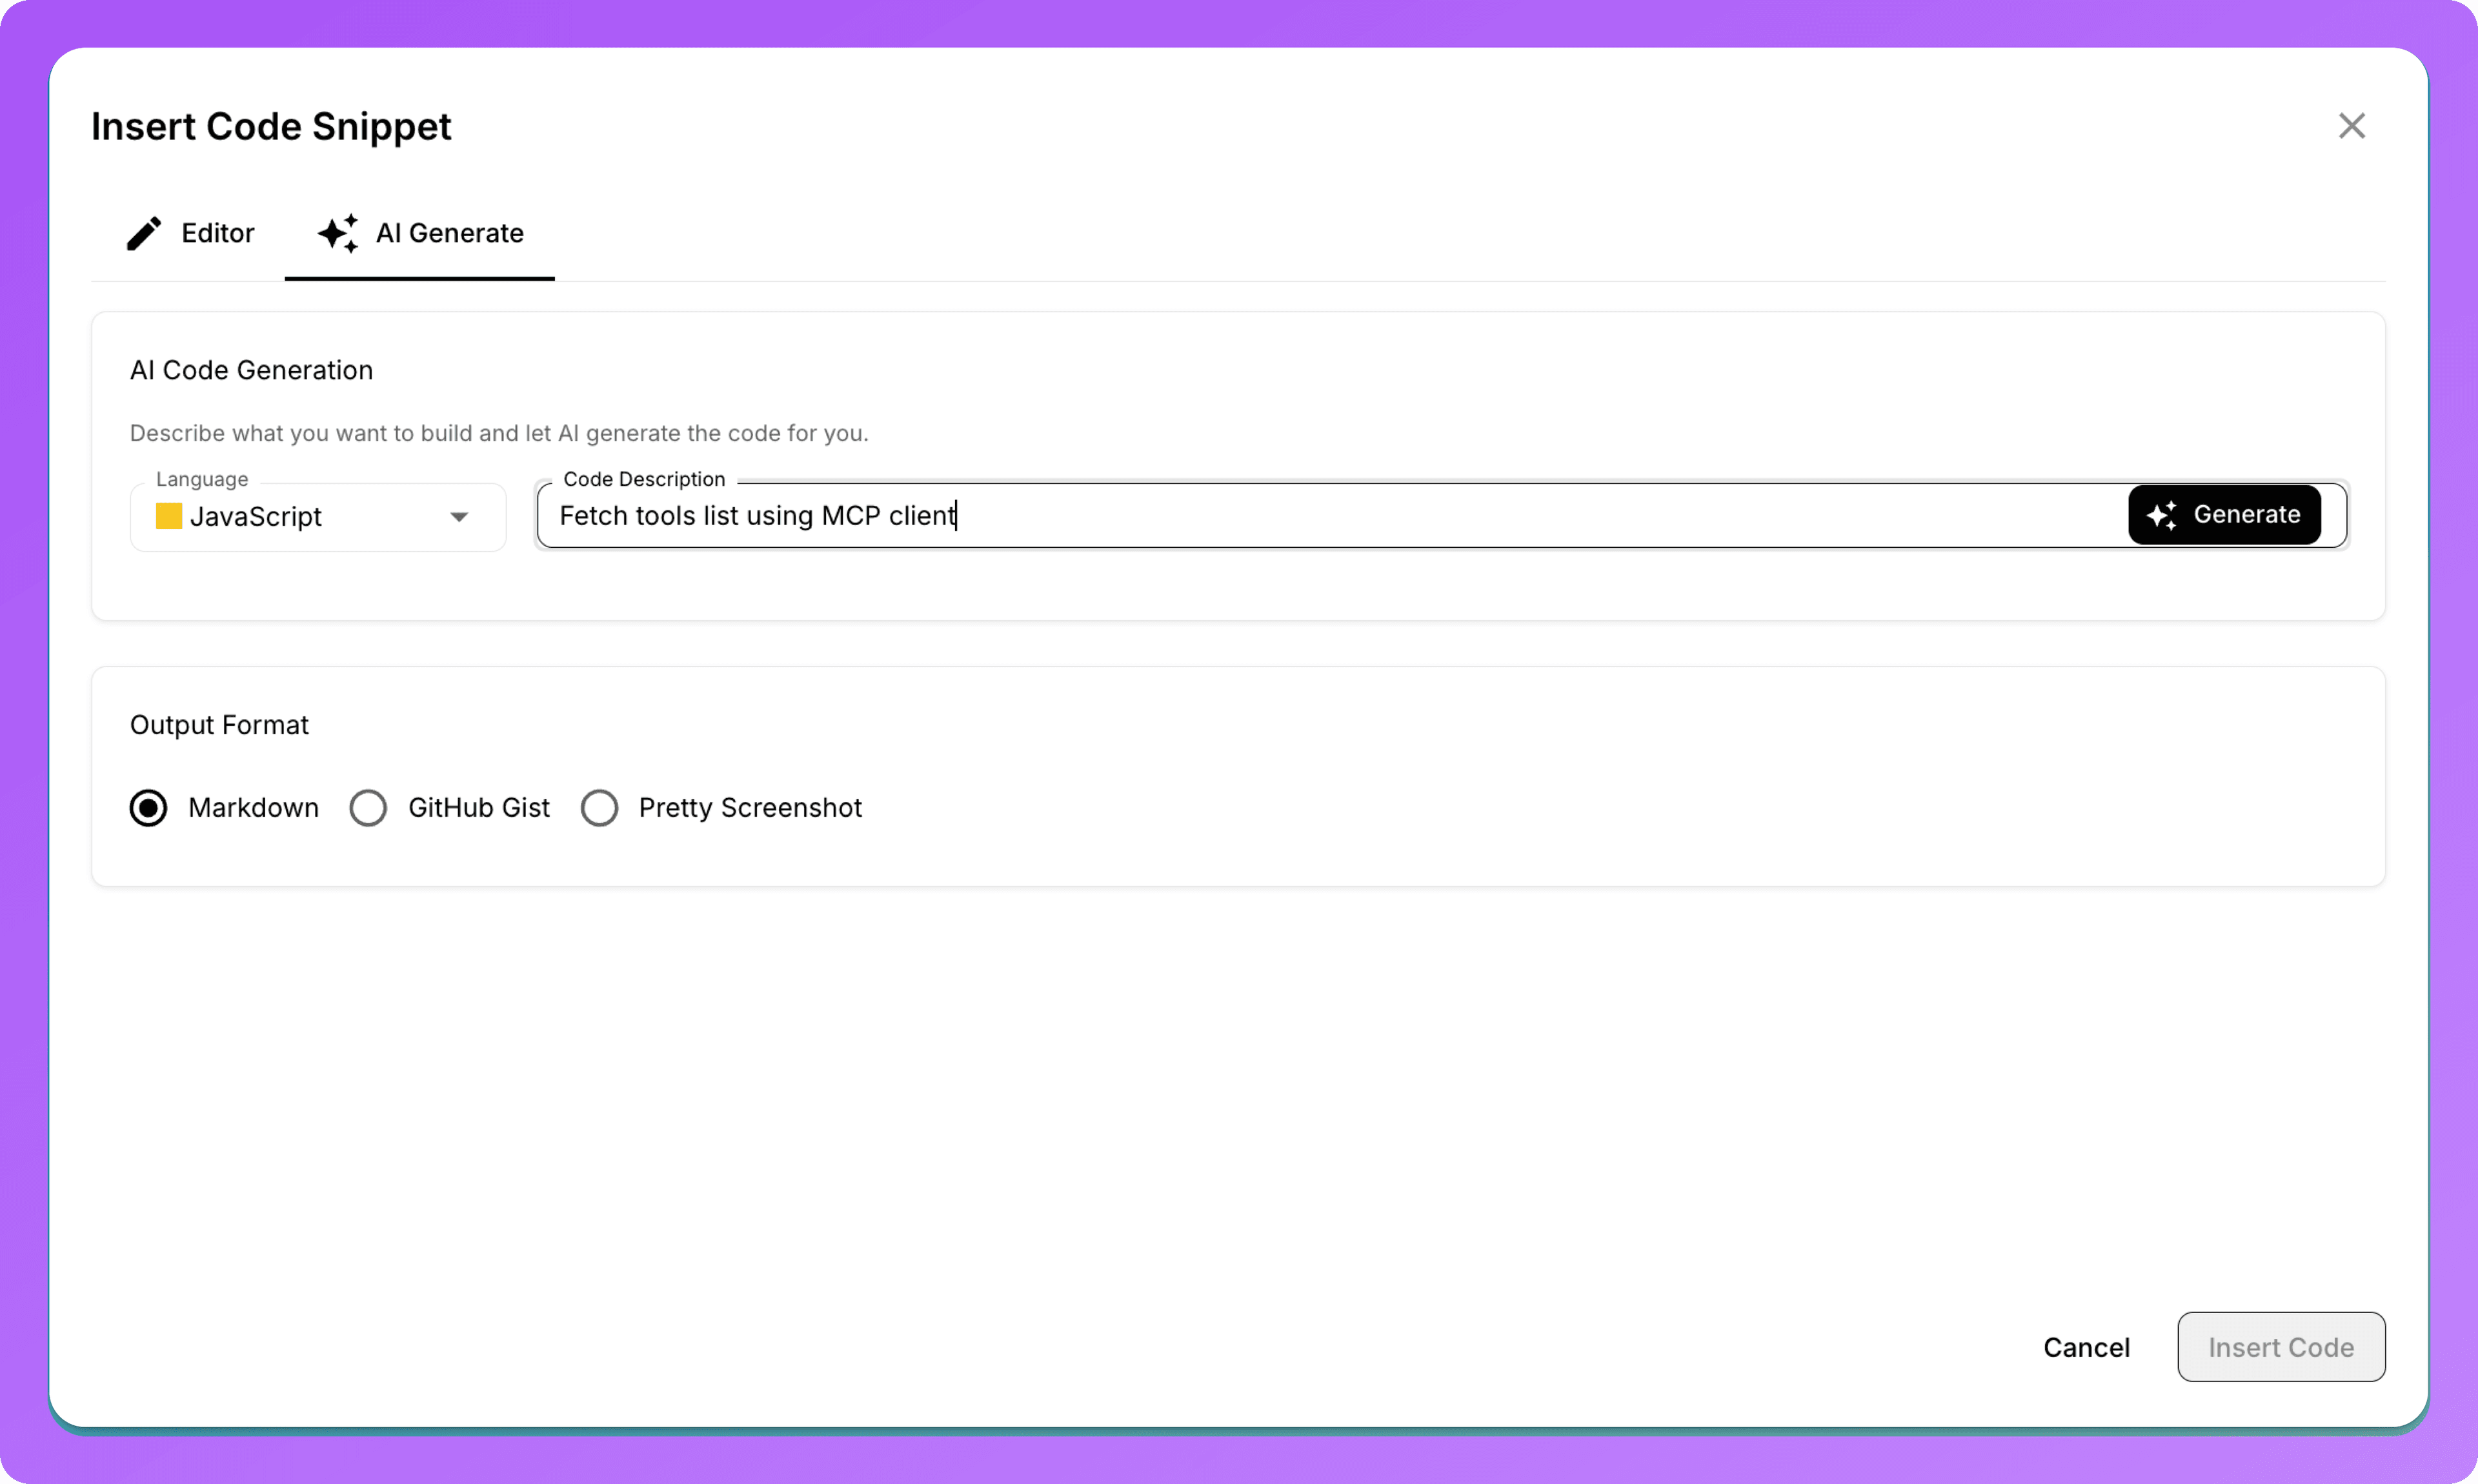Click the Insert Code button

[2281, 1347]
